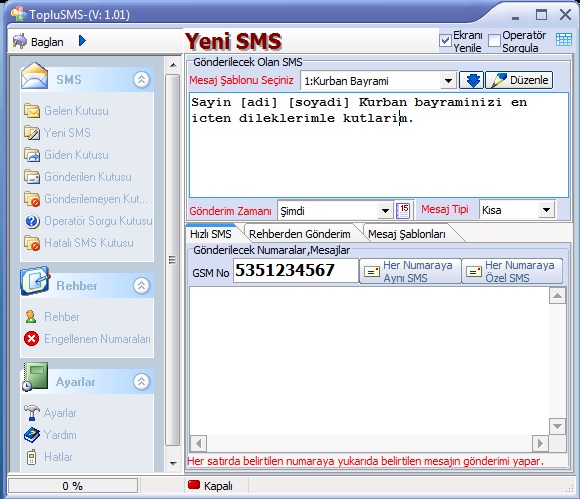Screen dimensions: 580x499
Task: Click Her Numaraya Aynı SMS button
Action: tap(410, 271)
